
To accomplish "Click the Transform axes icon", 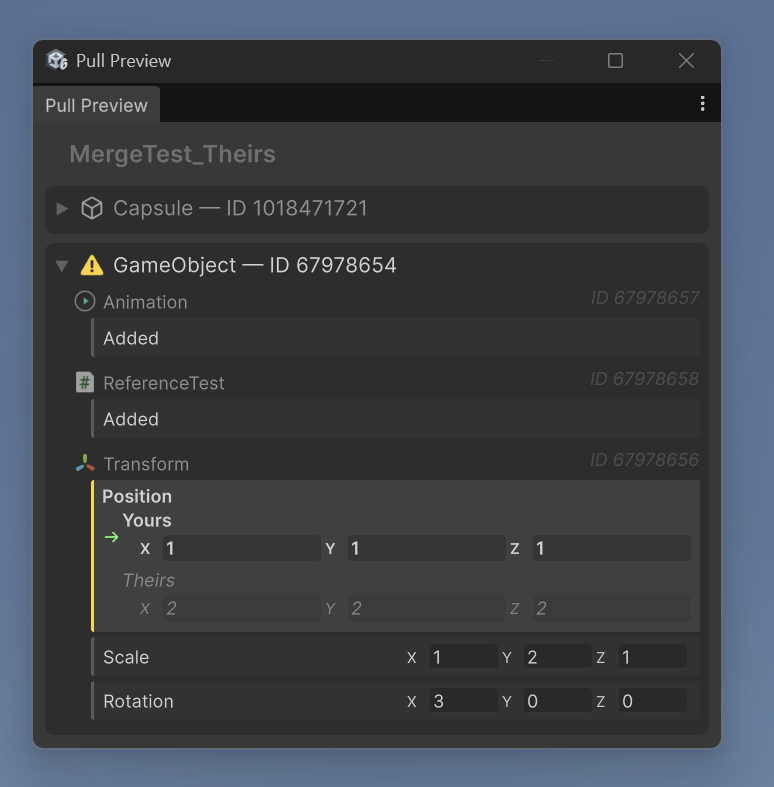I will pos(85,463).
